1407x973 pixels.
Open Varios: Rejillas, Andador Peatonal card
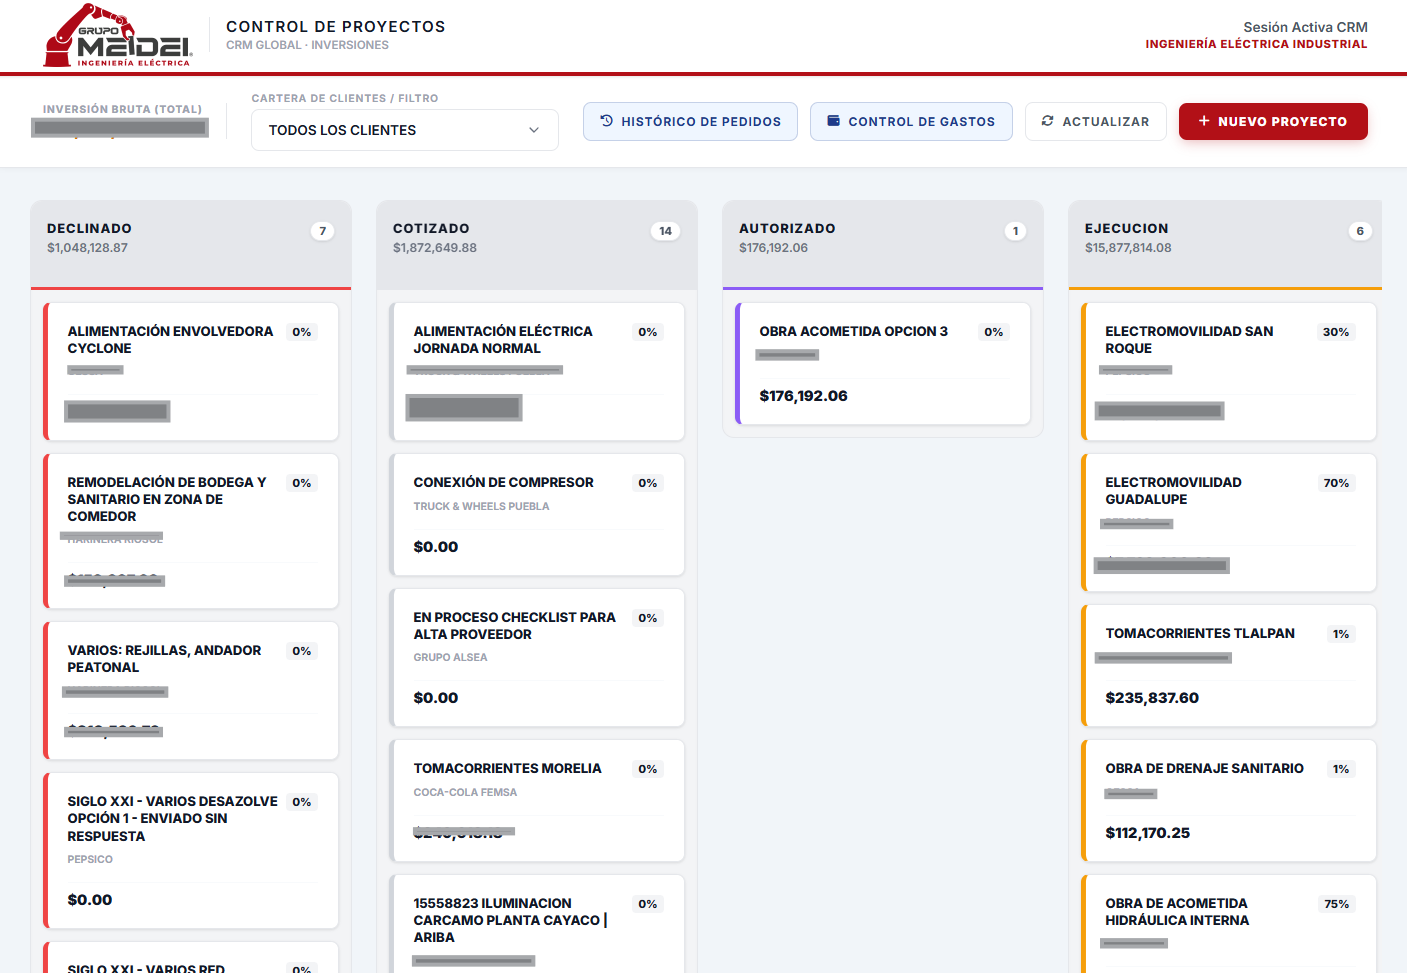pos(190,690)
